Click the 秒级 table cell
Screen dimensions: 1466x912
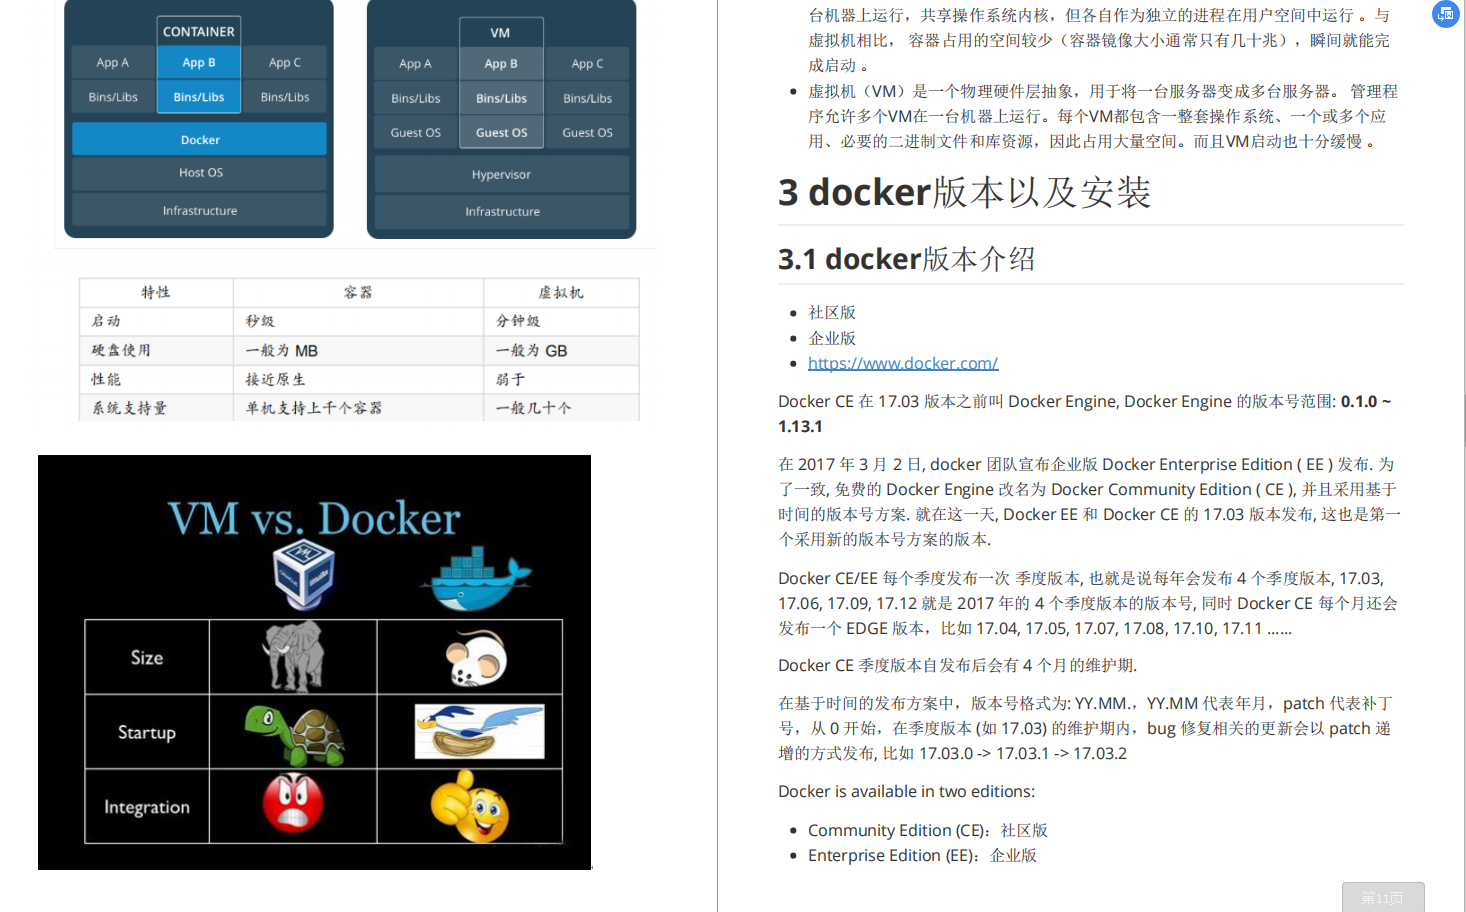[x=358, y=321]
